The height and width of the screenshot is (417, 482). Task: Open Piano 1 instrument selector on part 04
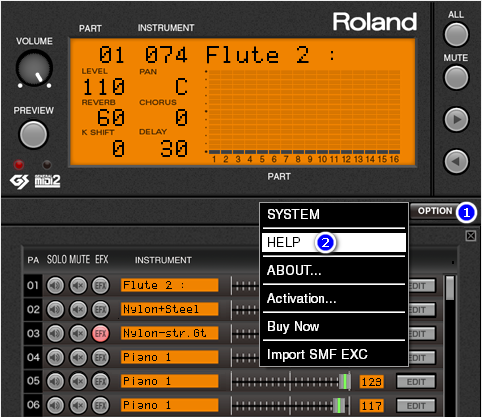coord(169,357)
